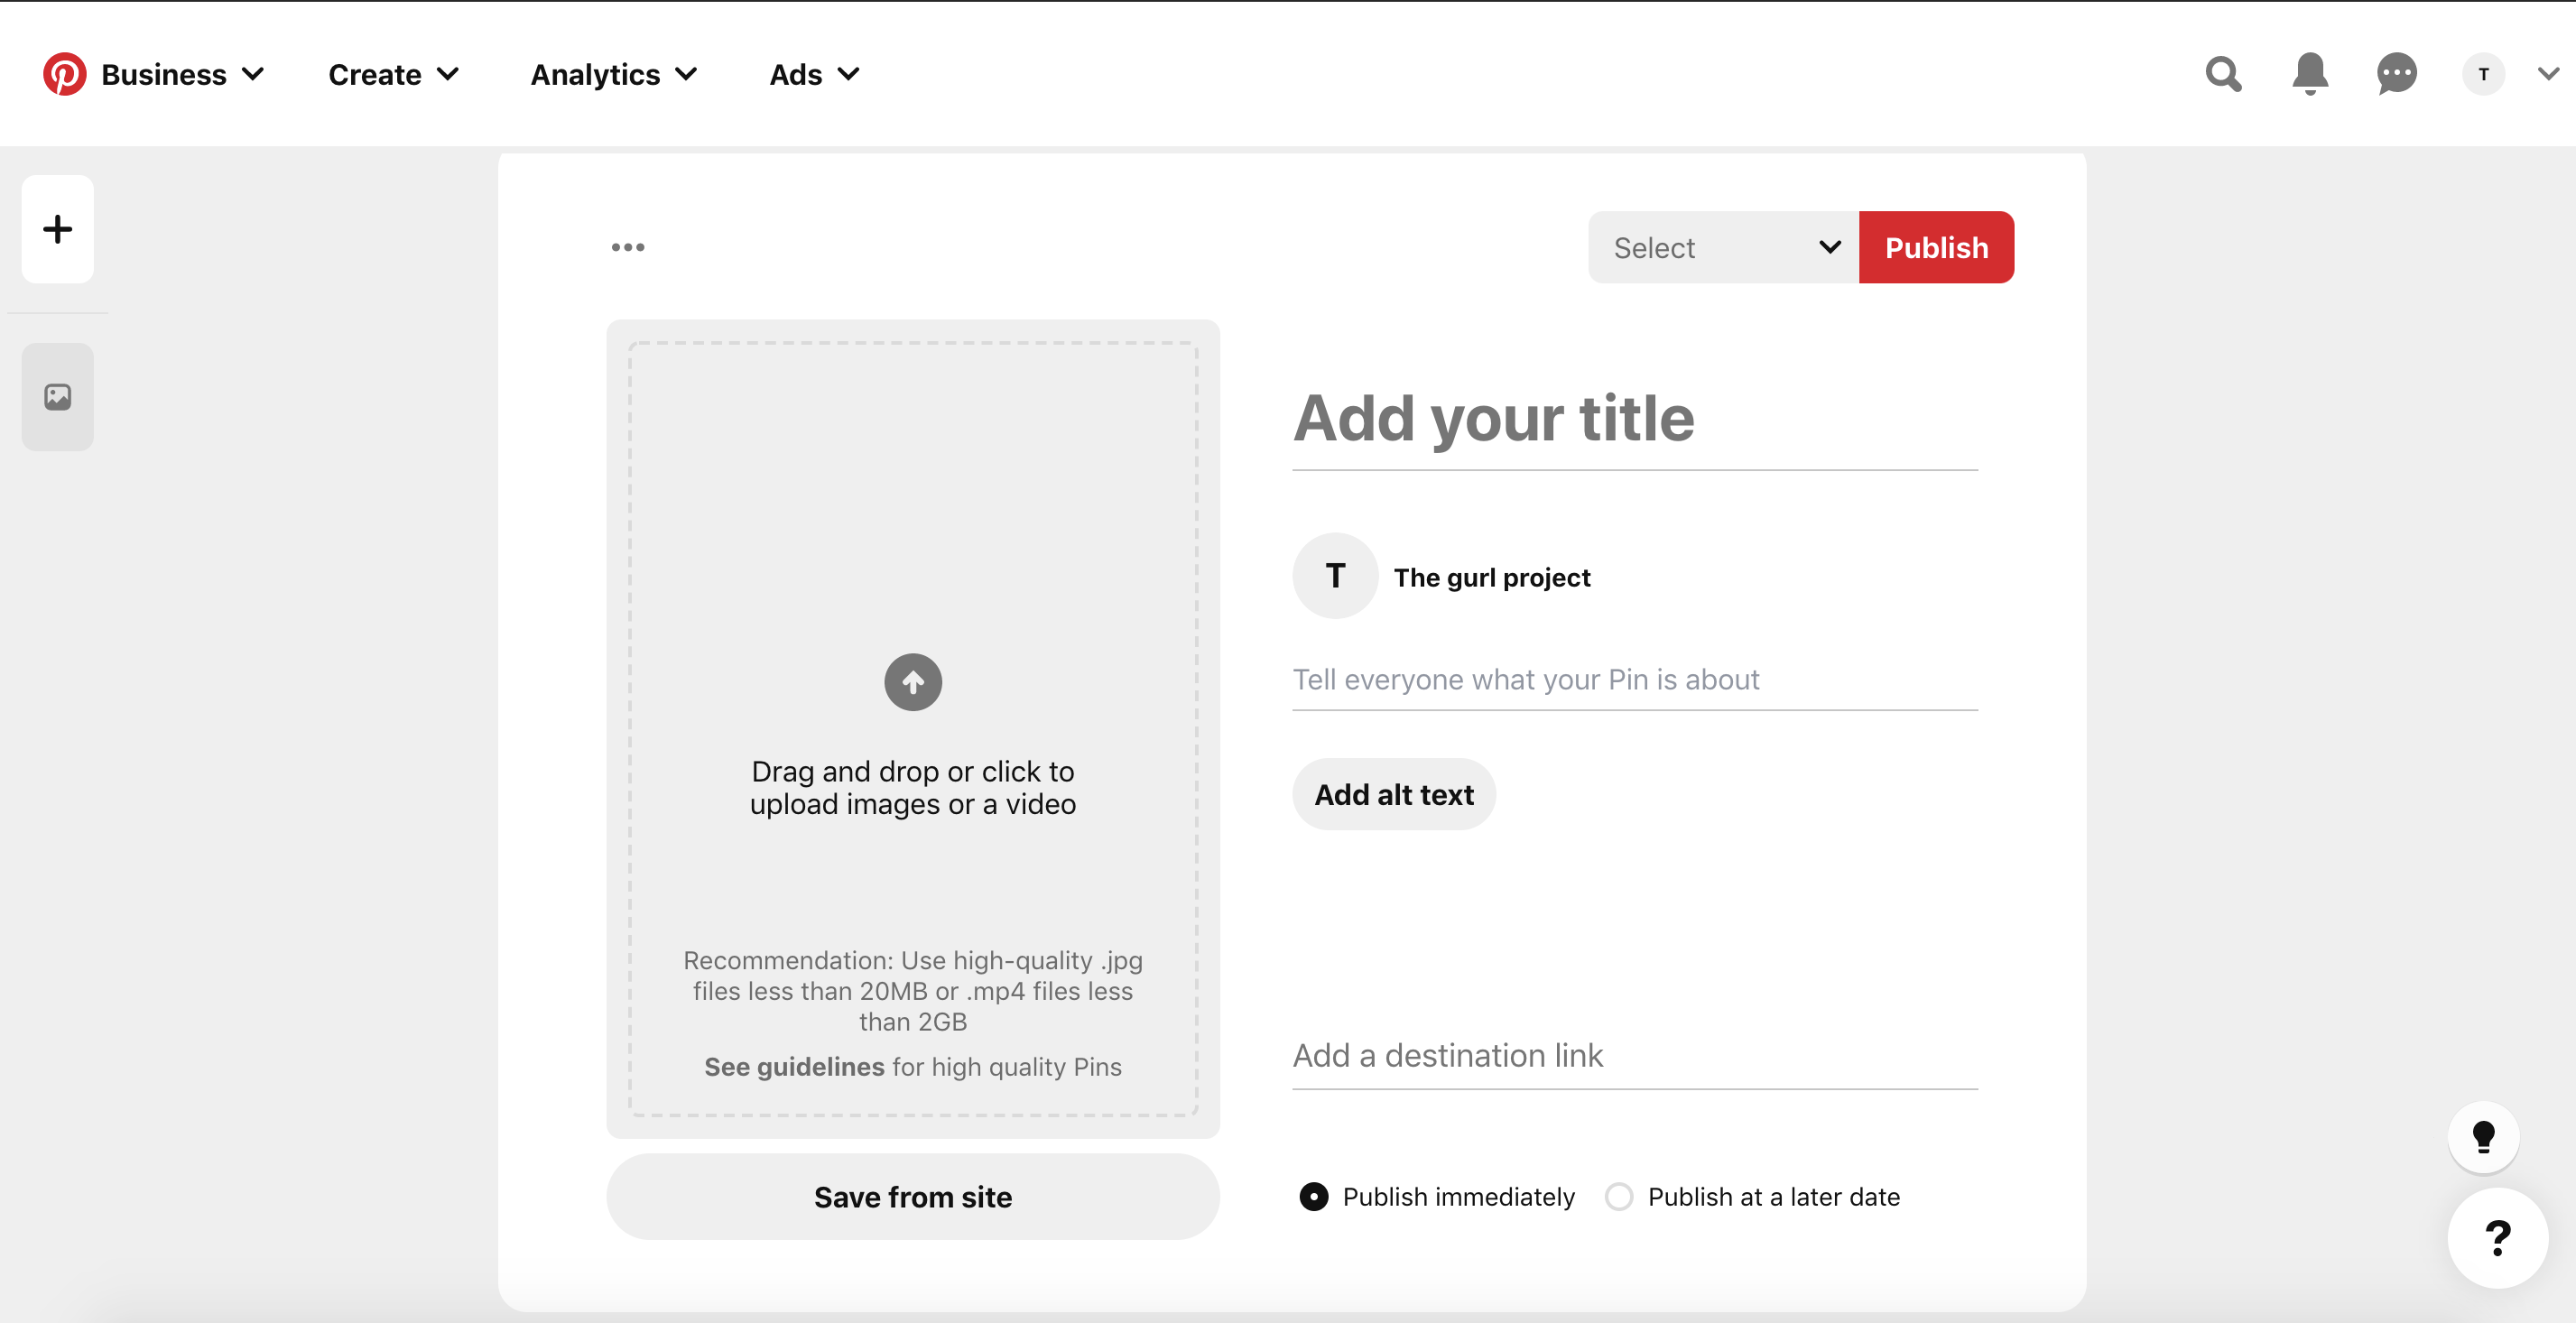Open the search magnifier icon
2576x1323 pixels.
pyautogui.click(x=2223, y=74)
